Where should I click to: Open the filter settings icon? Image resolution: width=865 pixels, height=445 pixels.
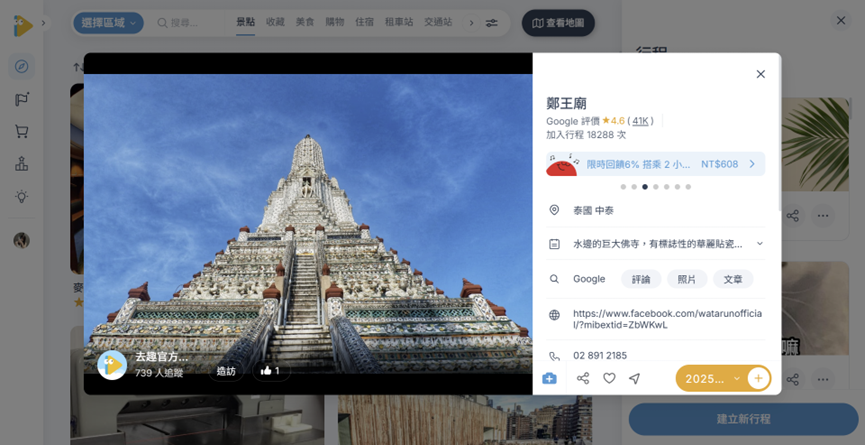point(492,23)
